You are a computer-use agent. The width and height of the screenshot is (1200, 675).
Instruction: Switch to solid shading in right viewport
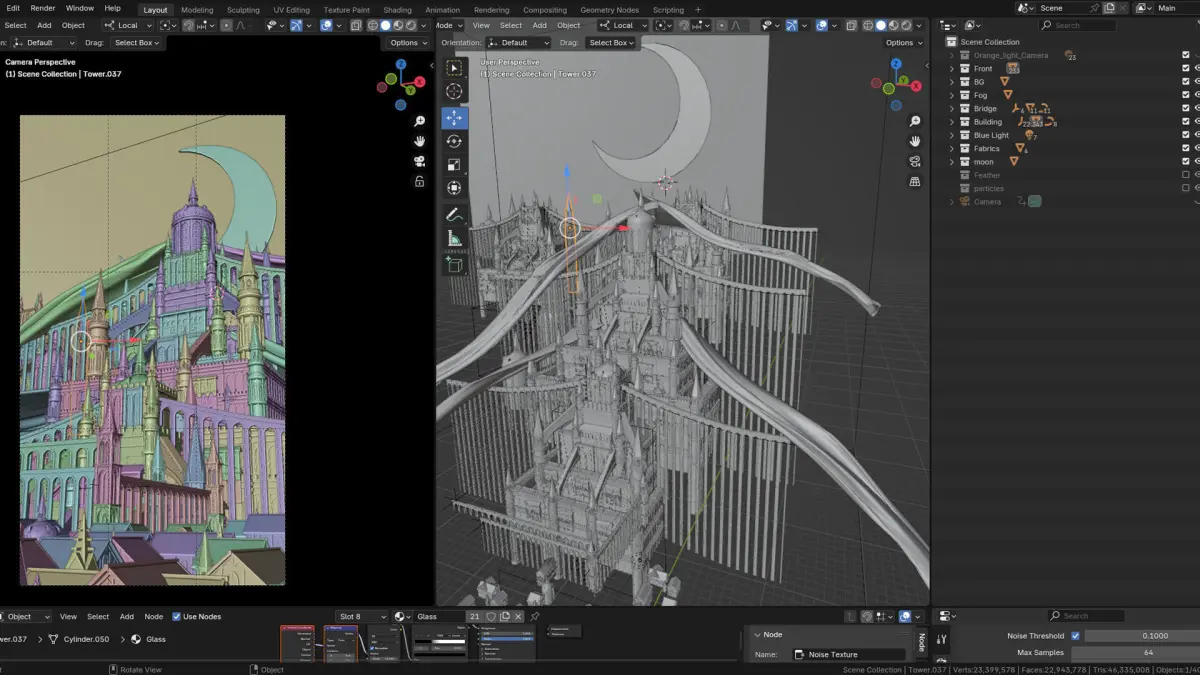point(881,25)
